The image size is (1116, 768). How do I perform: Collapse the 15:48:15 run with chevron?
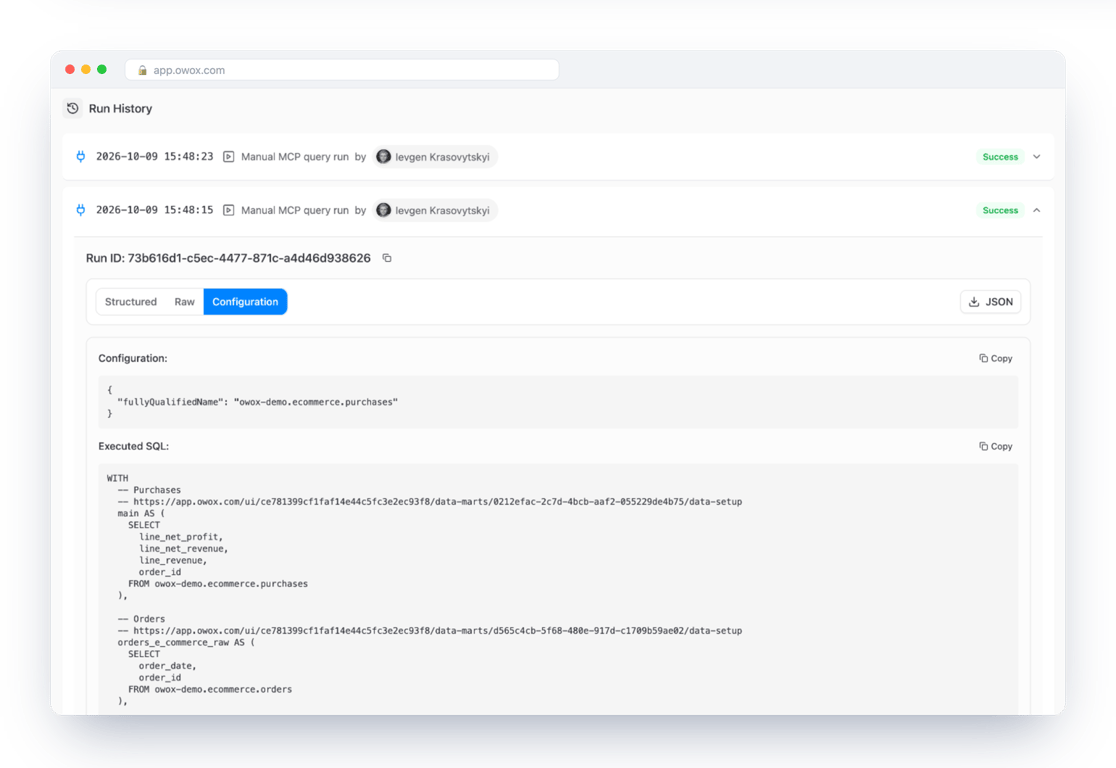(x=1036, y=210)
